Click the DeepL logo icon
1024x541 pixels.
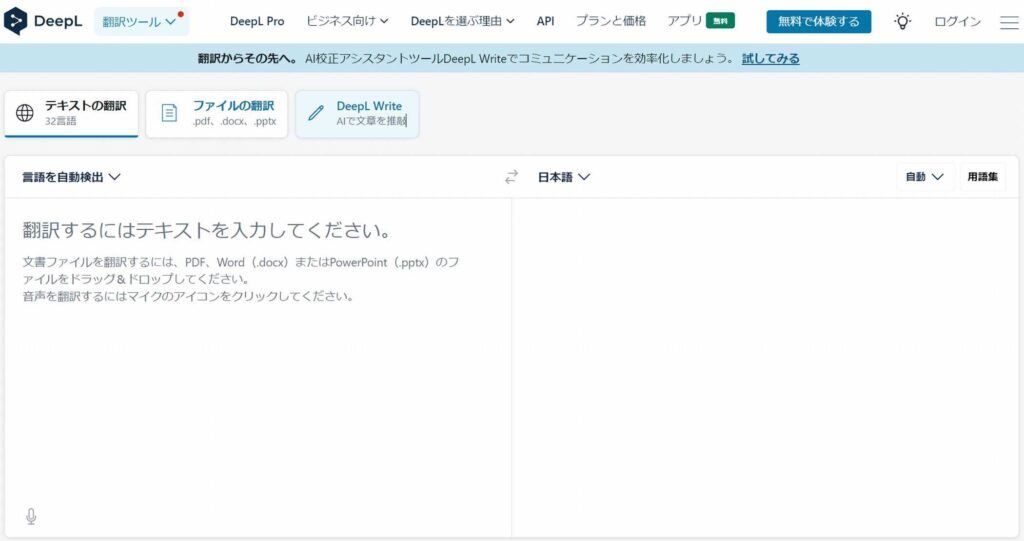pyautogui.click(x=16, y=21)
